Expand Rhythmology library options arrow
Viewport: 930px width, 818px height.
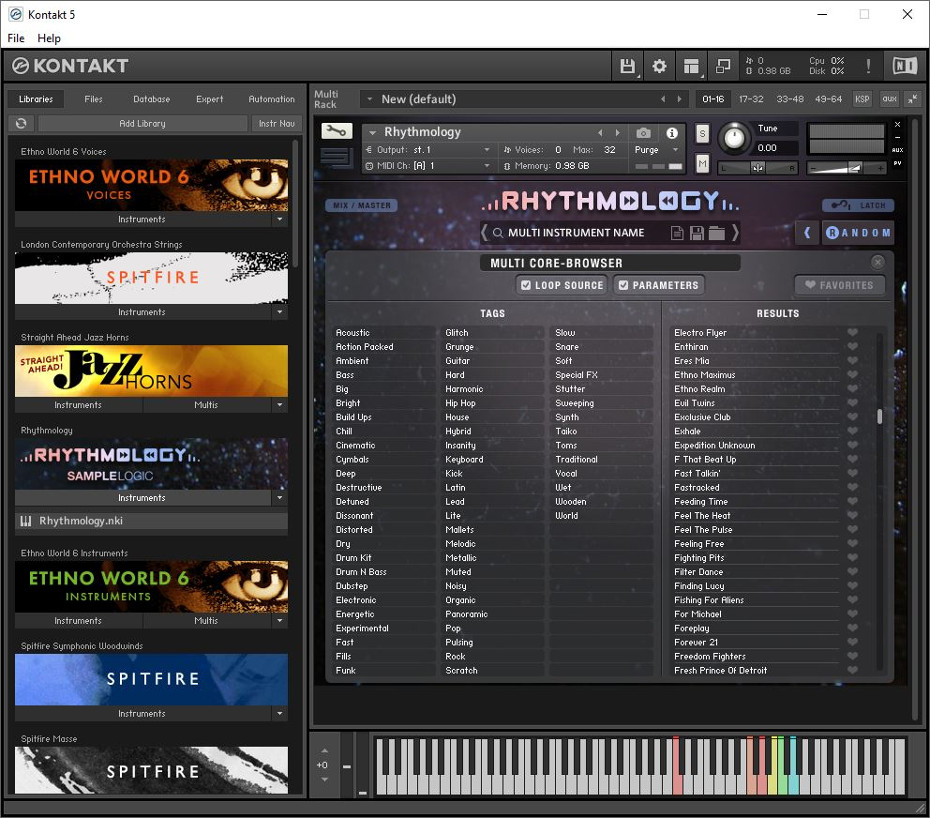point(280,498)
